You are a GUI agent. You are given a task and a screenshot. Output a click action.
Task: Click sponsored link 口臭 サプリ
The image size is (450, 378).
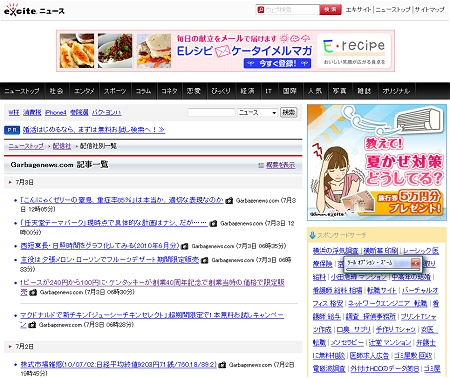coord(353,330)
